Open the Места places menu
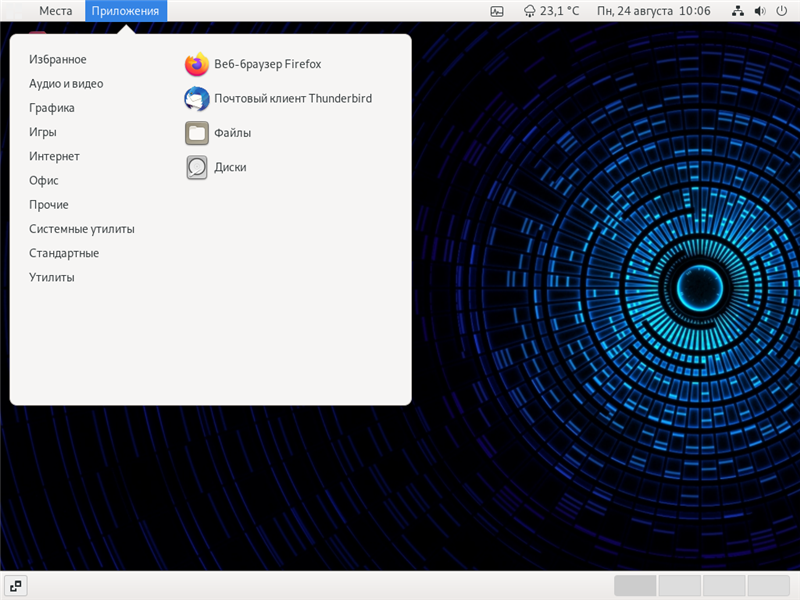 tap(55, 11)
